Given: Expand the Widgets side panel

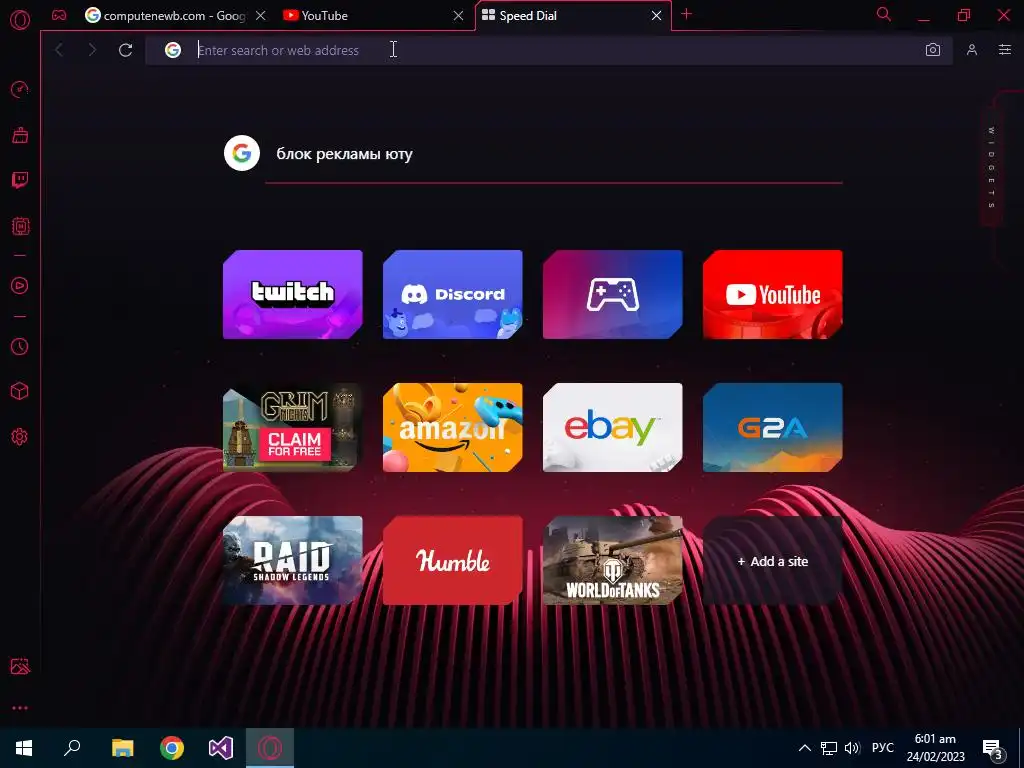Looking at the screenshot, I should pyautogui.click(x=991, y=167).
